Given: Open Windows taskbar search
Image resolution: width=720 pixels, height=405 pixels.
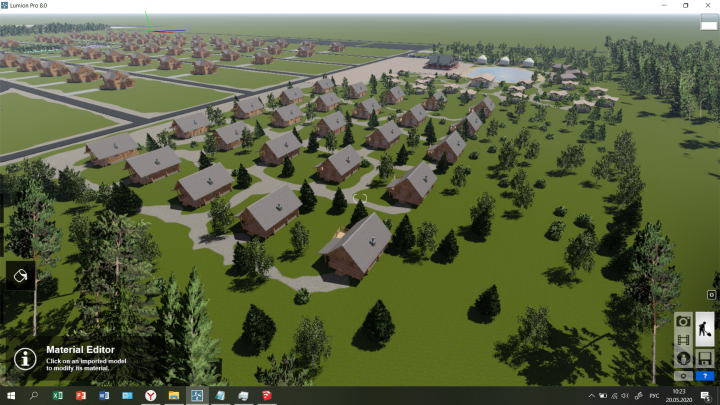Looking at the screenshot, I should pos(34,395).
